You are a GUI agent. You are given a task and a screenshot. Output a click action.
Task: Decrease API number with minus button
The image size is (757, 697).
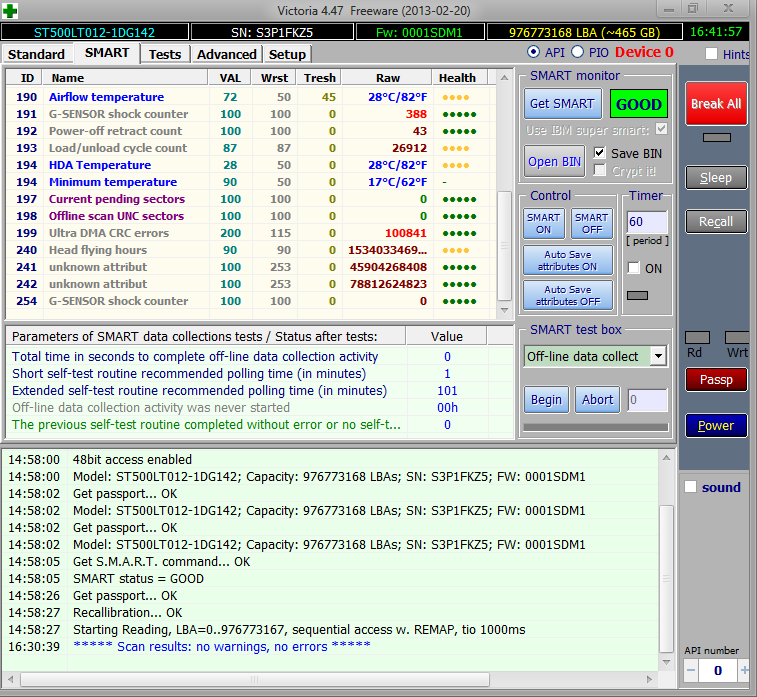pos(690,669)
